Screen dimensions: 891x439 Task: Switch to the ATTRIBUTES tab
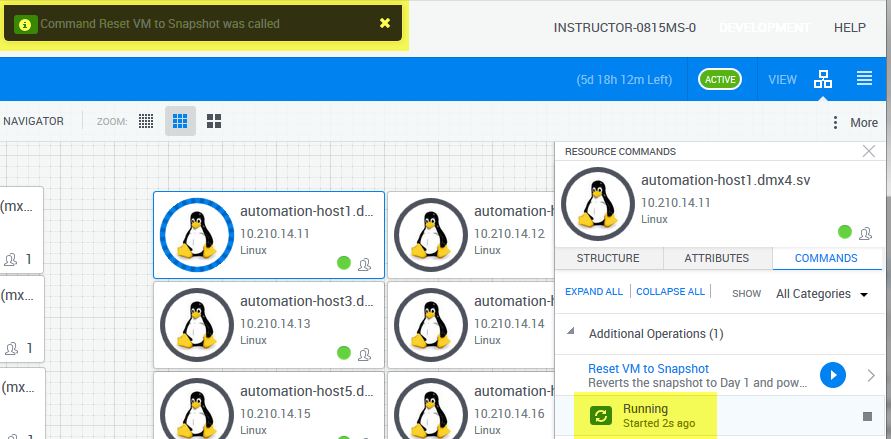tap(717, 258)
